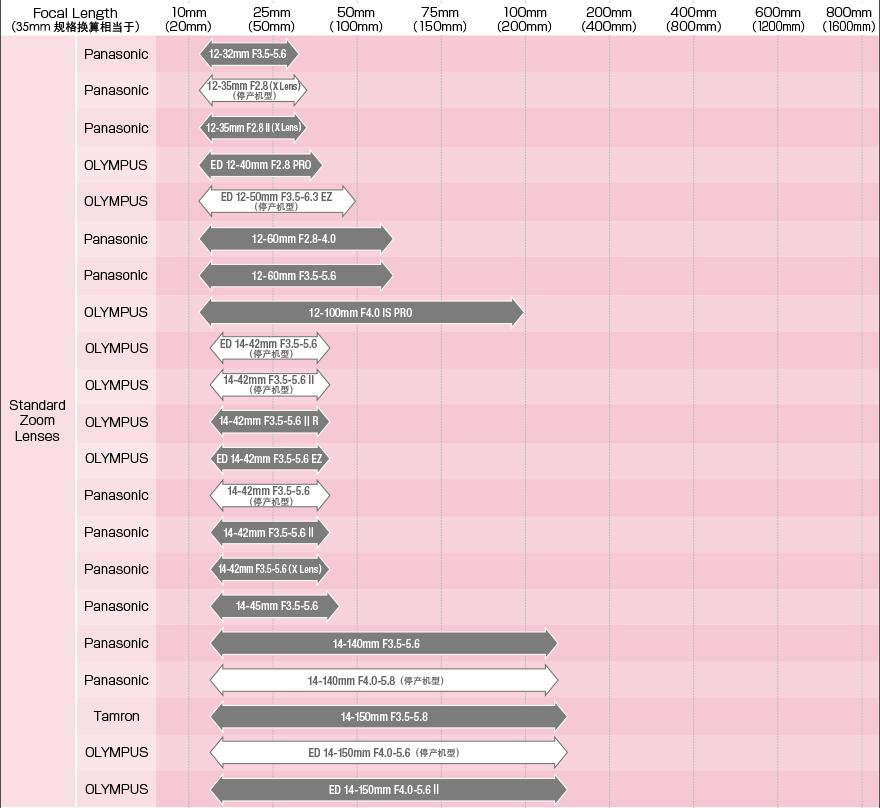Select Panasonic label beside 14-140mm F3.5-5.6
Image resolution: width=880 pixels, height=808 pixels.
coord(116,644)
